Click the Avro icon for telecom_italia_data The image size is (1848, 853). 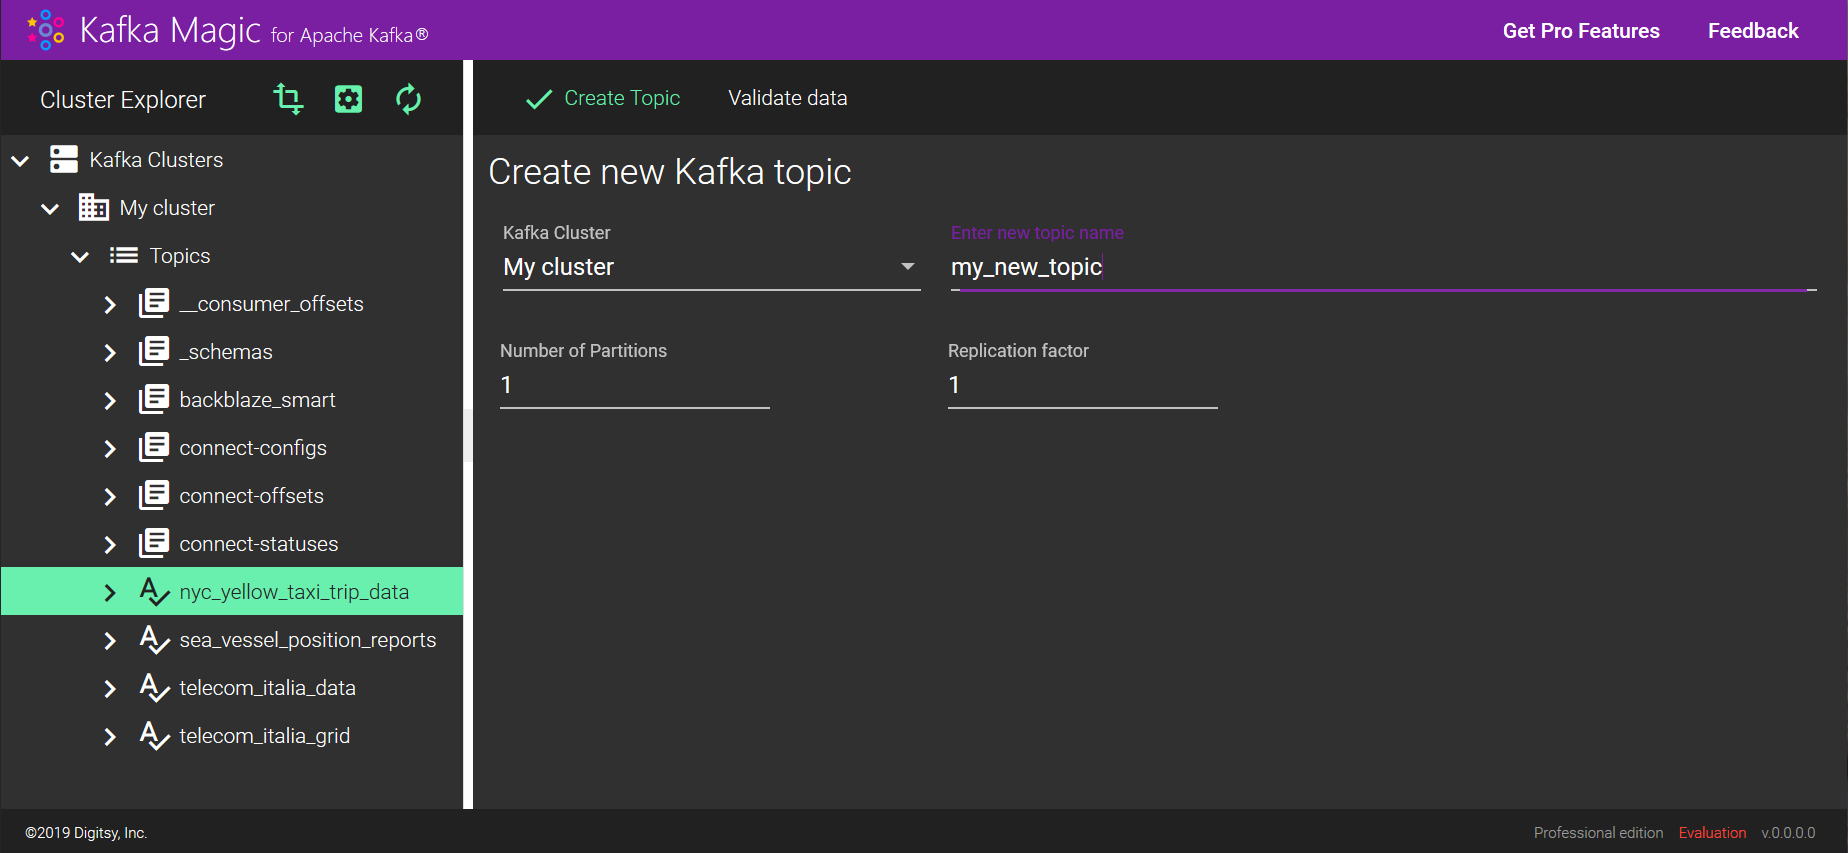click(x=154, y=687)
